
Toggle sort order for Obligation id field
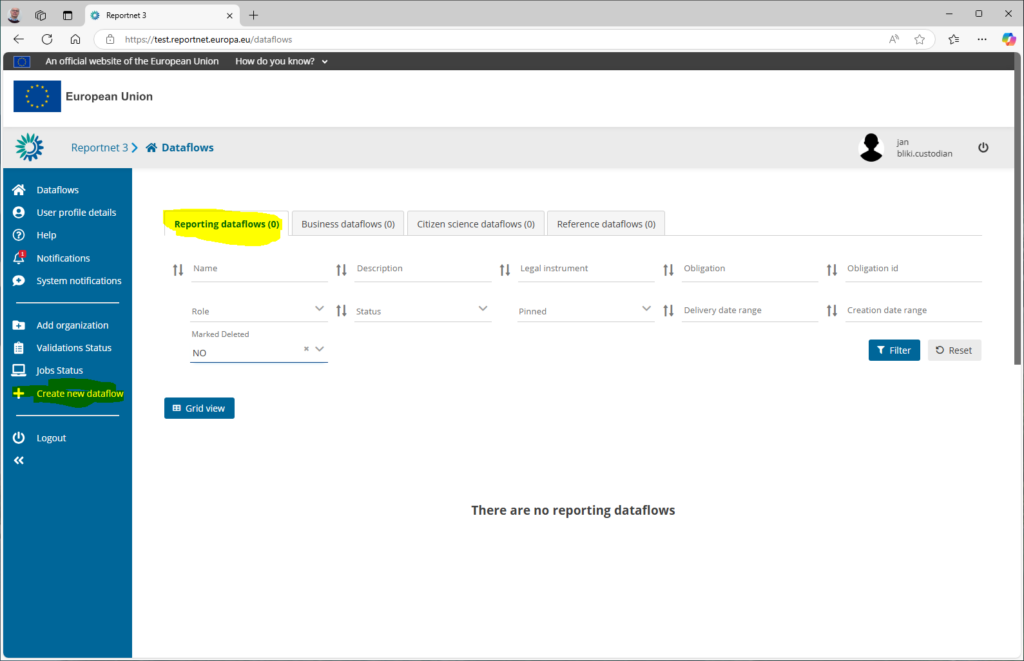click(832, 270)
